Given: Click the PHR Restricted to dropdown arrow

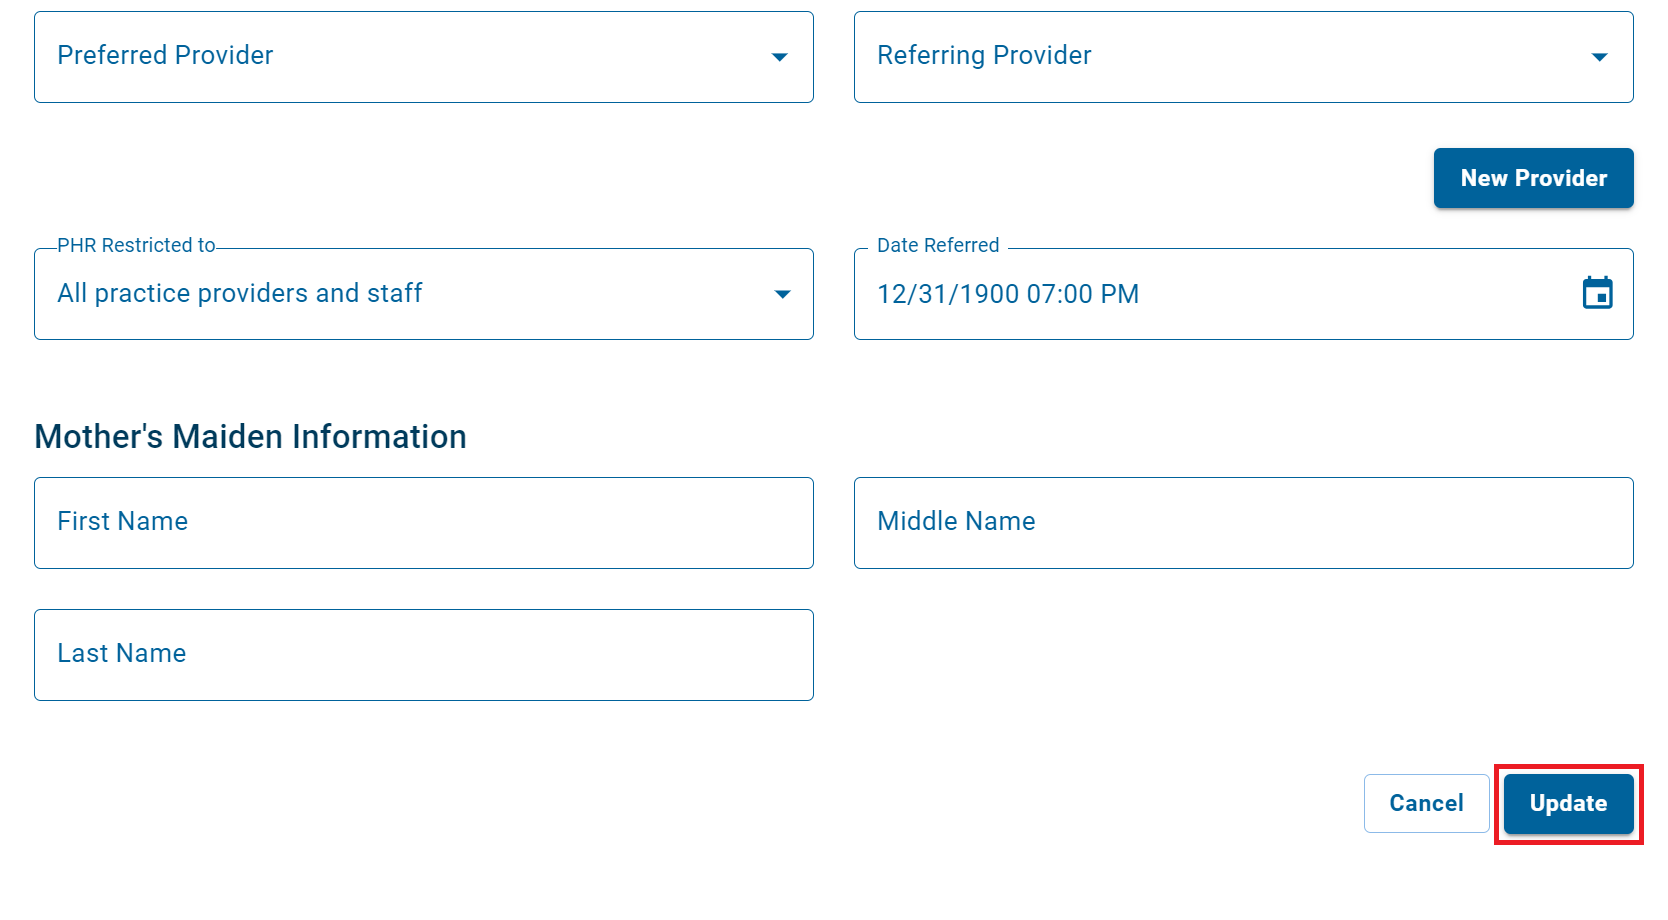Looking at the screenshot, I should (x=781, y=295).
